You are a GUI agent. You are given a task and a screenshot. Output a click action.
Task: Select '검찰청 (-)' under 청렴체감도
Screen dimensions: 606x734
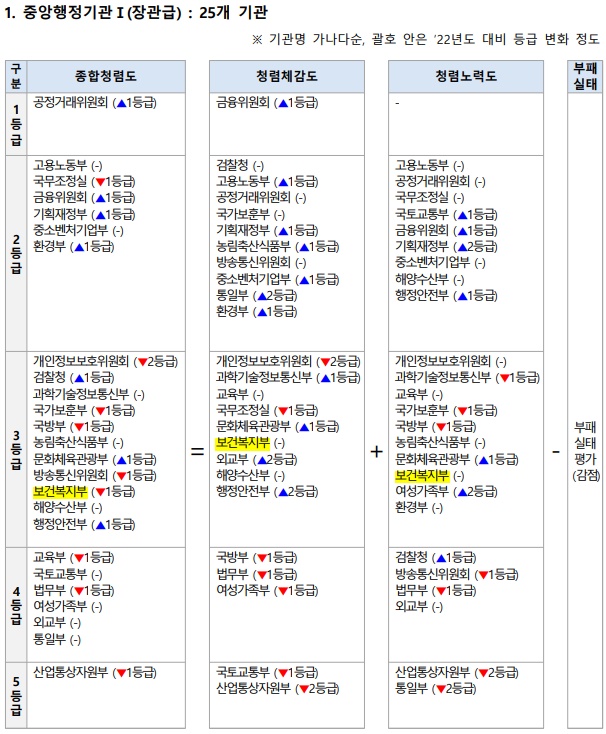click(240, 165)
